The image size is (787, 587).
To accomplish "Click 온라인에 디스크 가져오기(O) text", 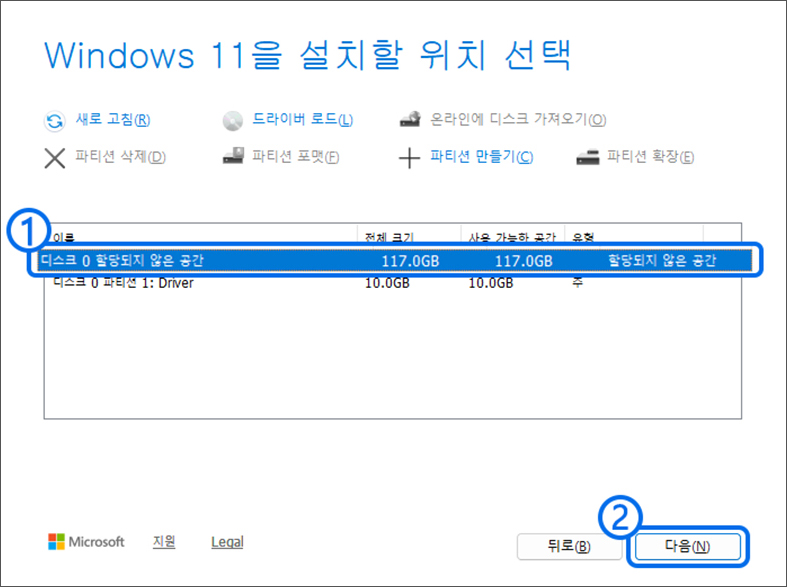I will [x=518, y=119].
